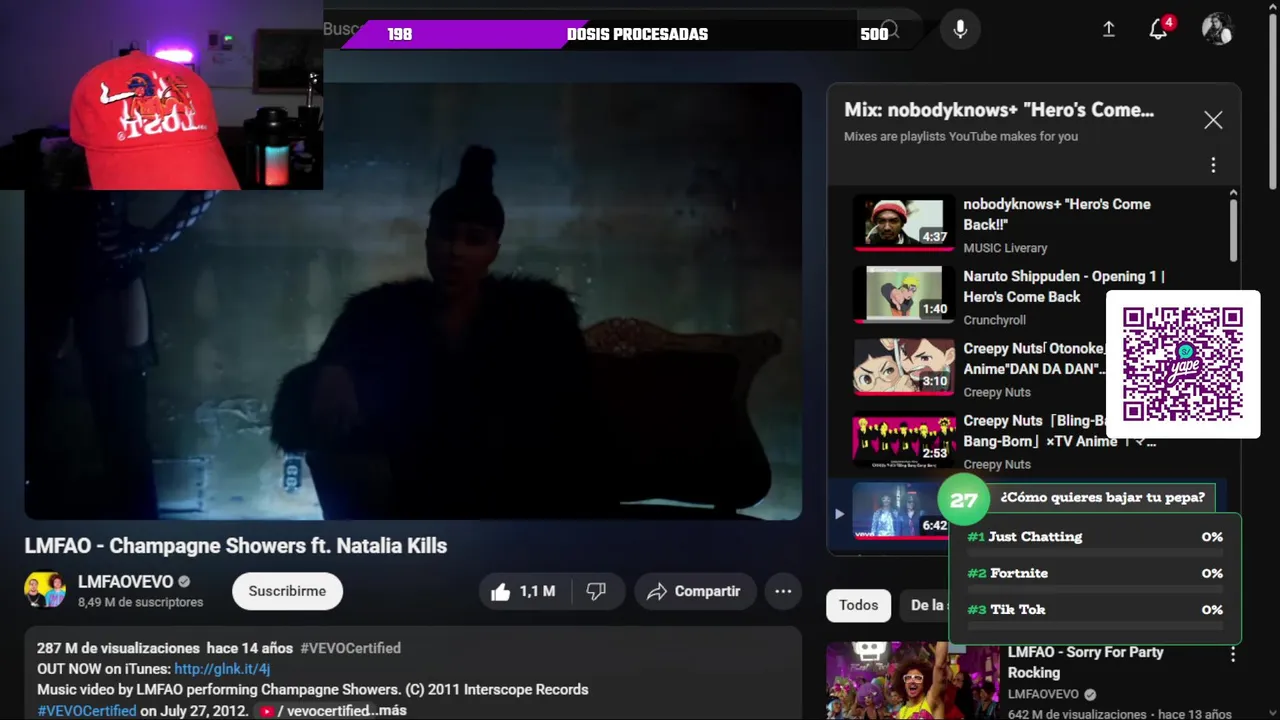Play nobodyknows+ Hero's Come Back!! thumbnail
This screenshot has width=1280, height=720.
coord(904,222)
